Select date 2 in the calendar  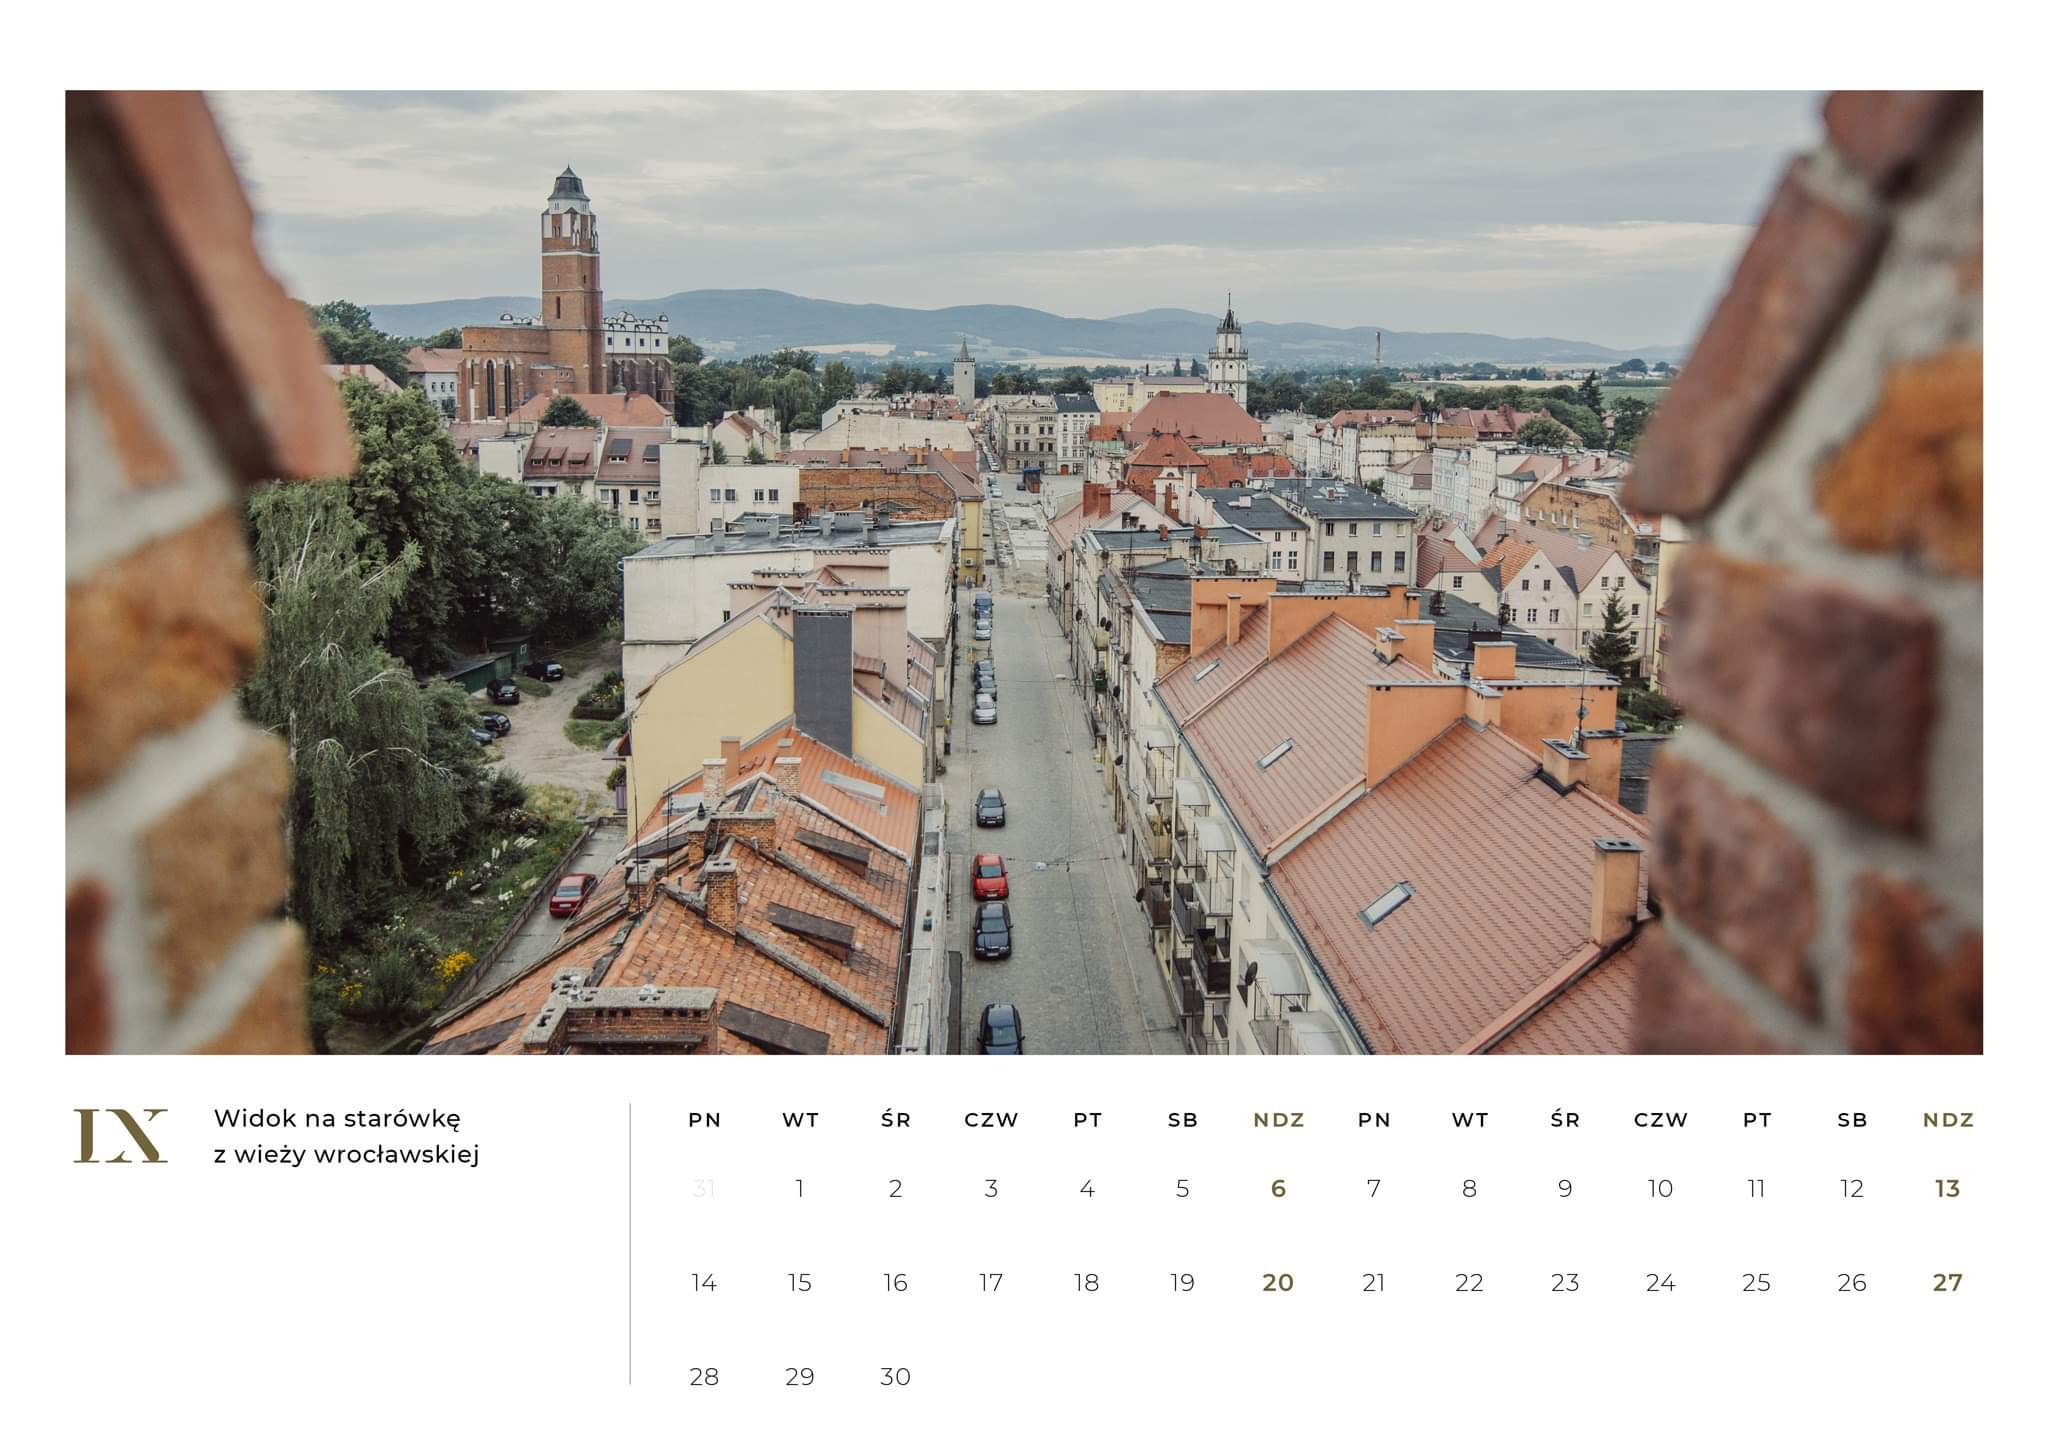pyautogui.click(x=895, y=1189)
